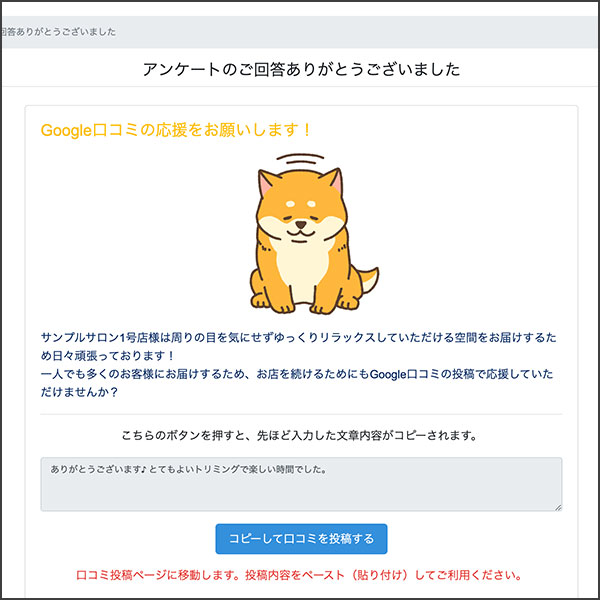This screenshot has height=600, width=600.
Task: Click the サンプルサロン1号店 paragraph text
Action: tap(200, 337)
